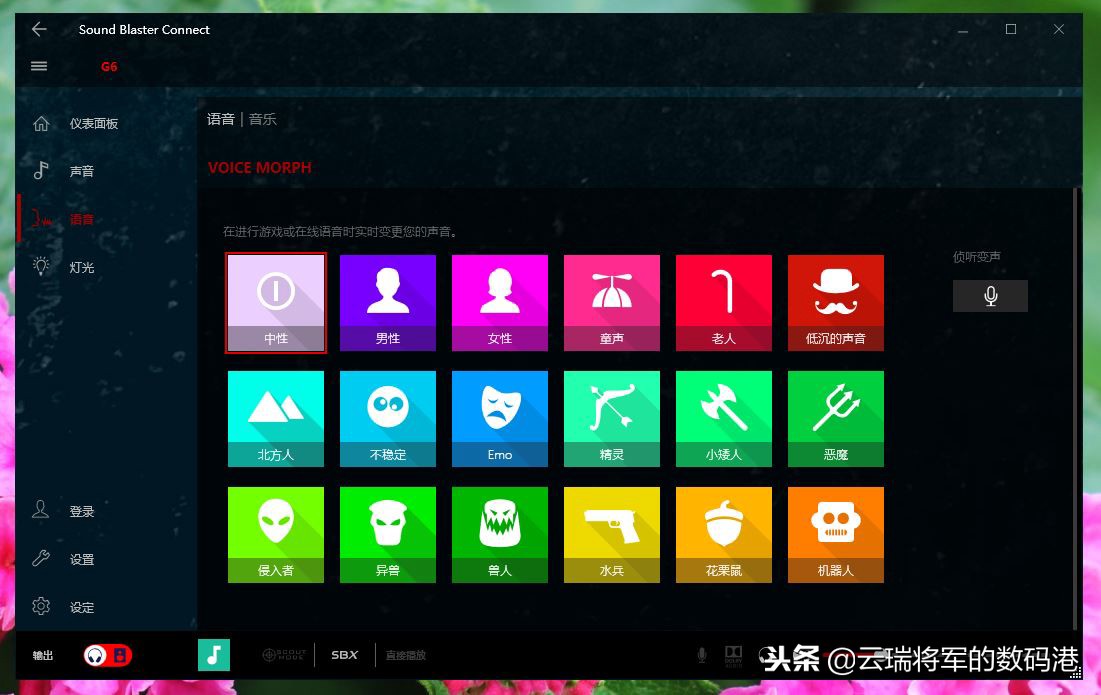Apply the 异兽 beast voice morph
This screenshot has height=695, width=1101.
click(388, 535)
